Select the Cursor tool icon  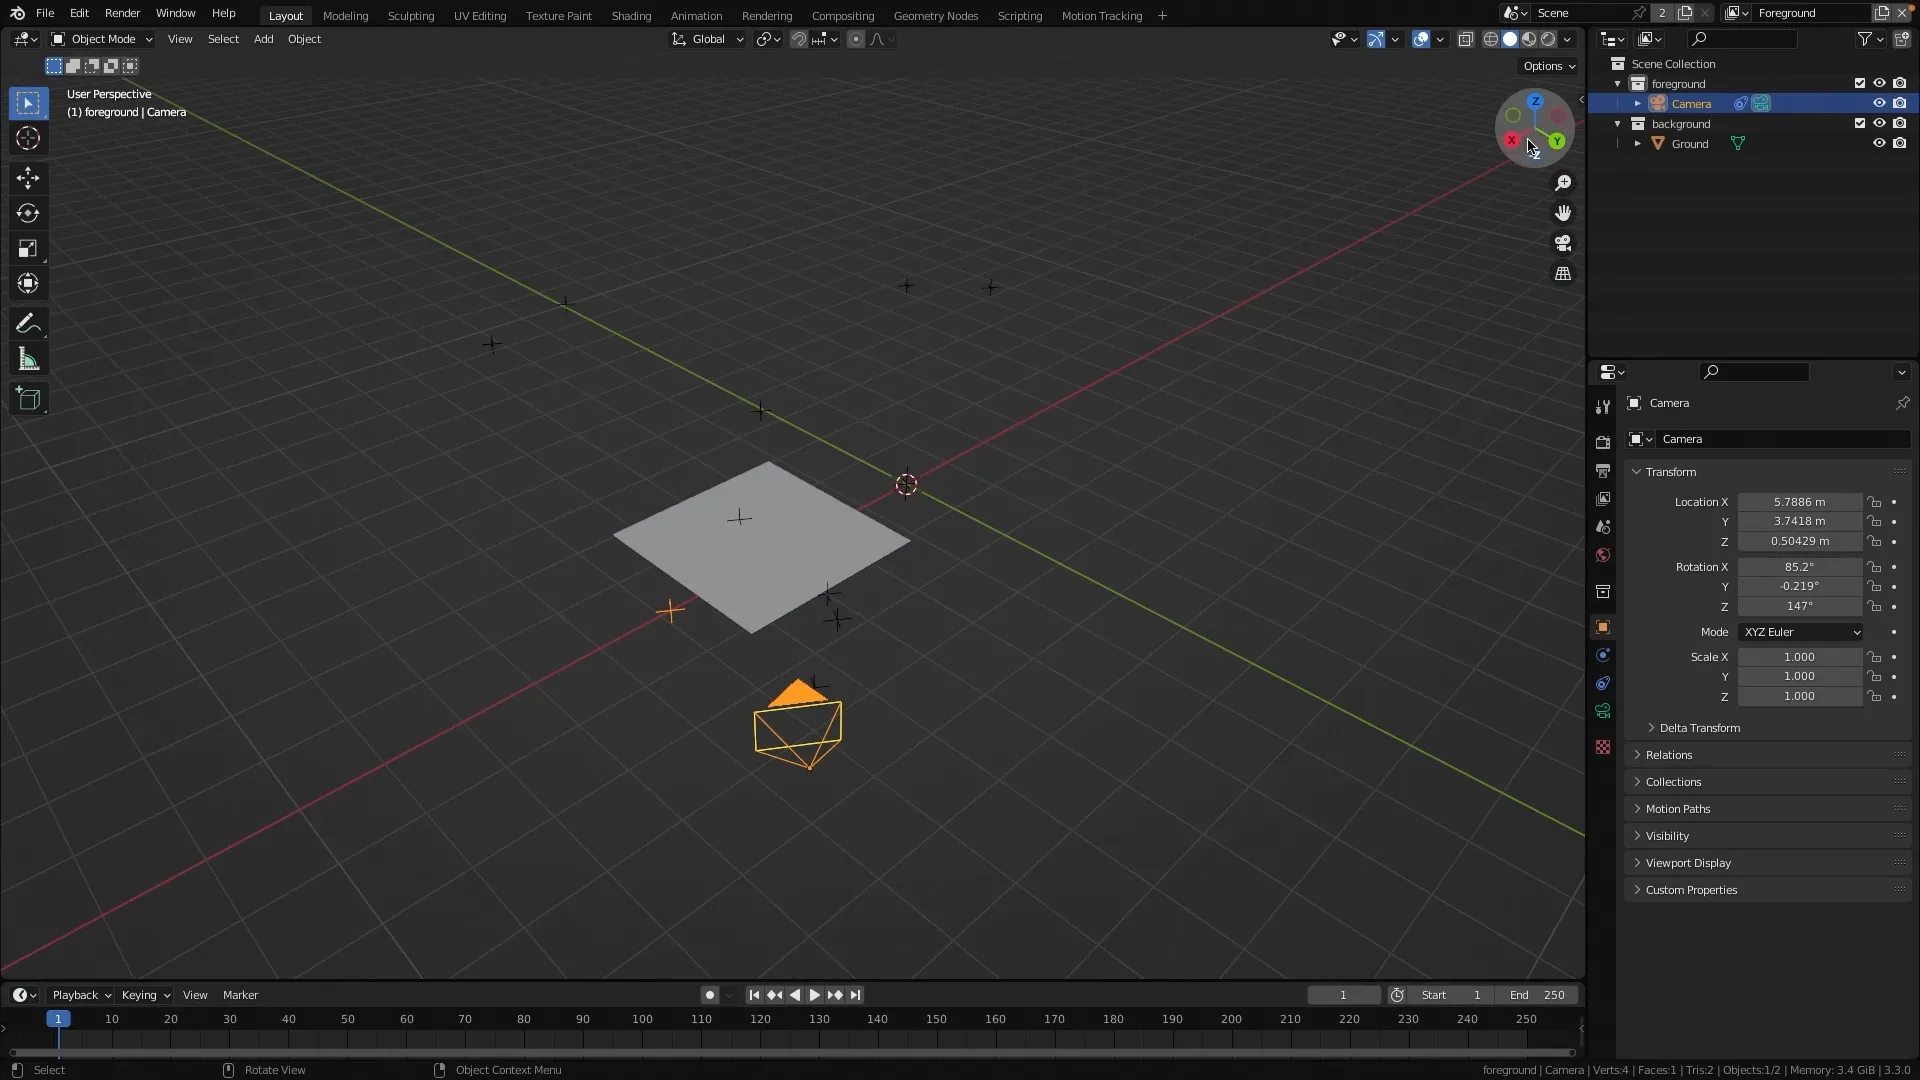pos(29,138)
